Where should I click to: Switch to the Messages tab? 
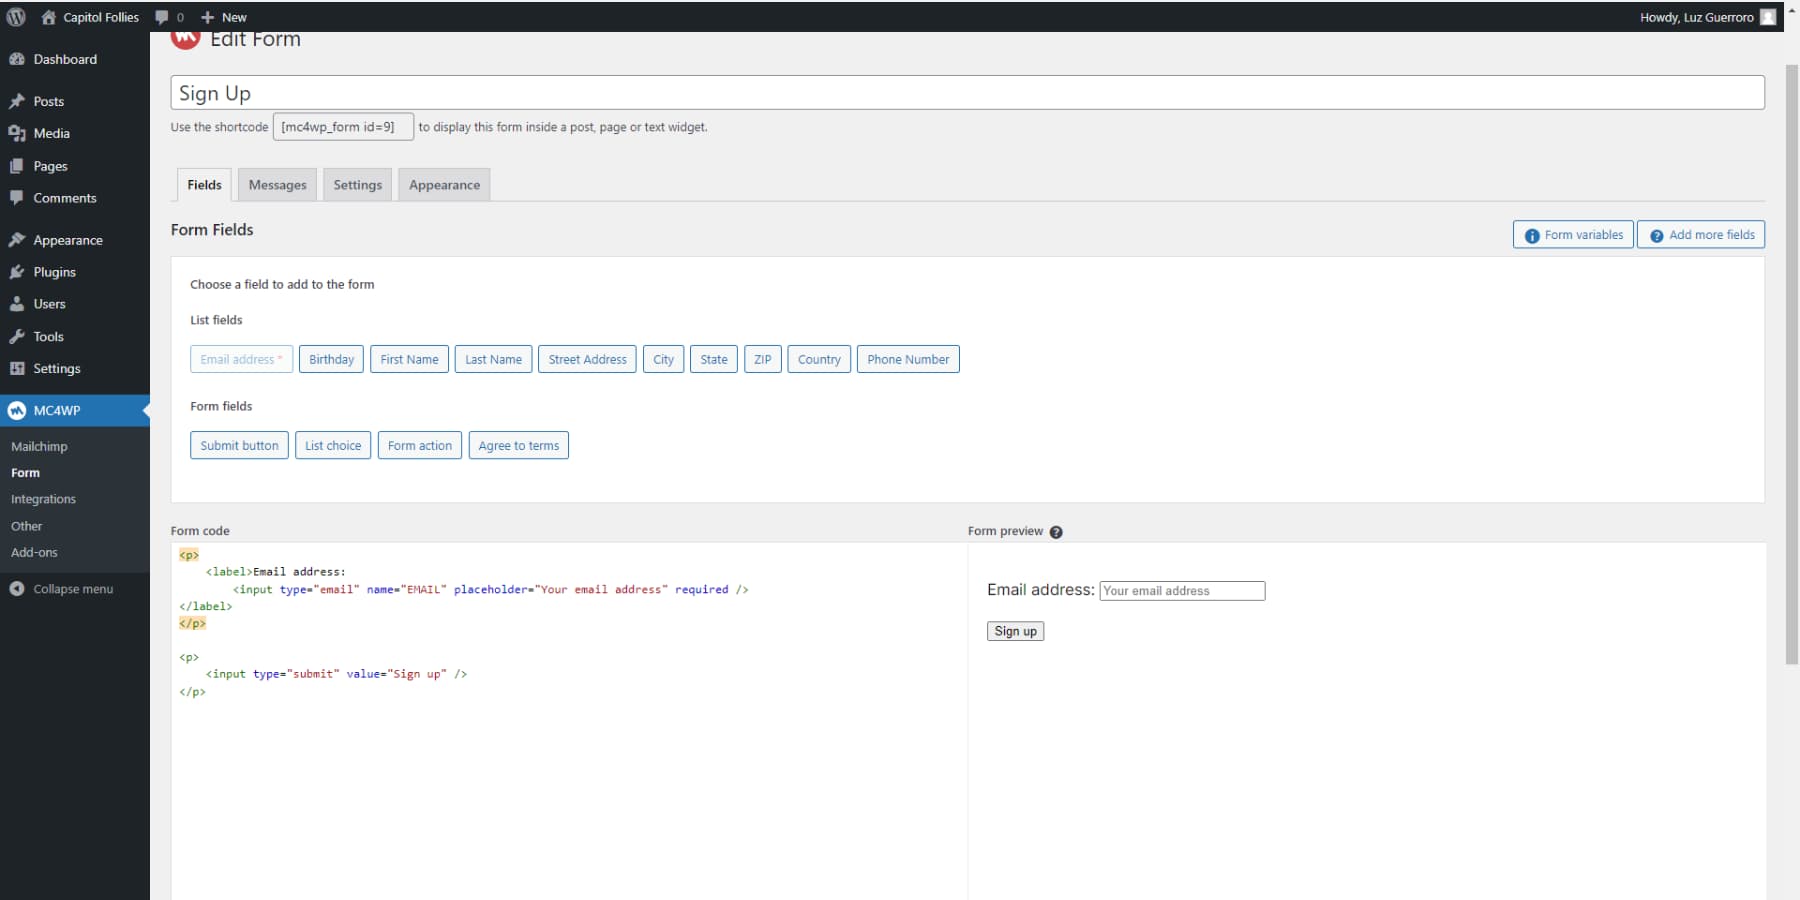pyautogui.click(x=277, y=184)
